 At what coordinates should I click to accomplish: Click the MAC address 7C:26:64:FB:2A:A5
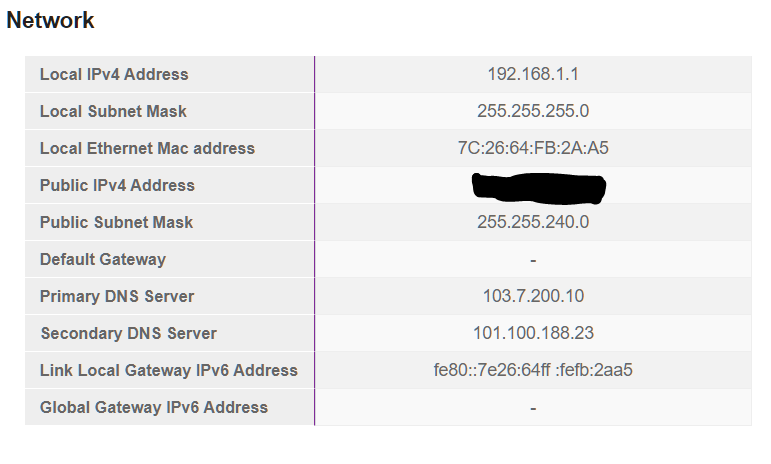click(x=533, y=148)
